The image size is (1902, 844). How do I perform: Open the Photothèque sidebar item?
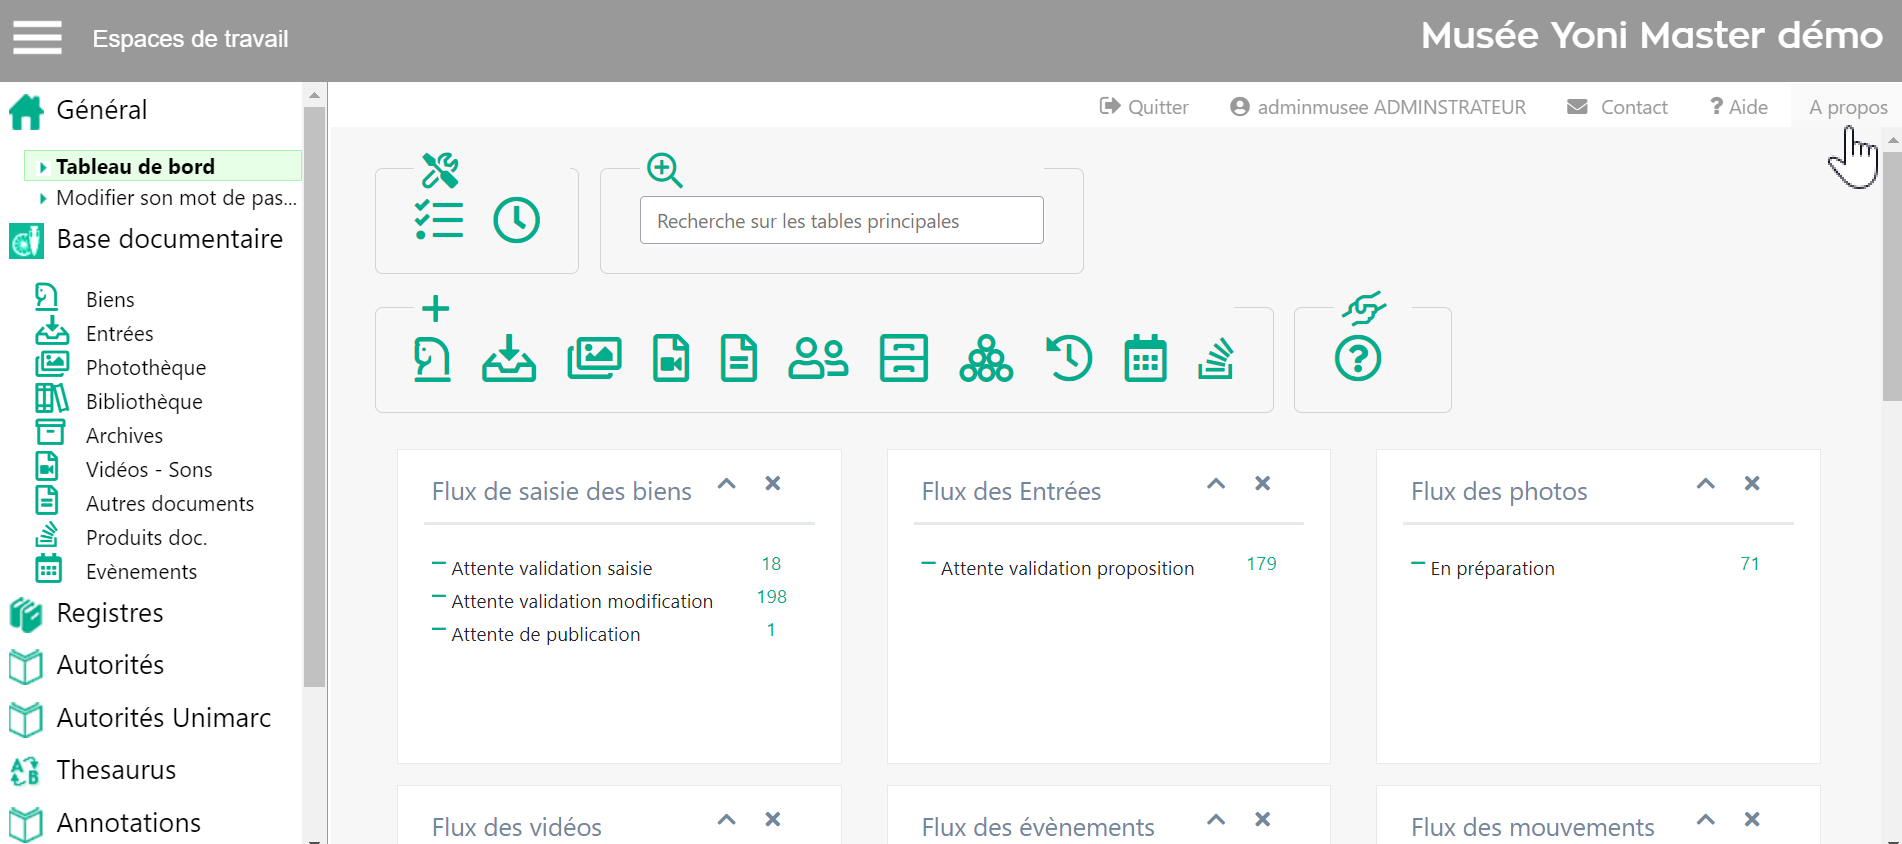click(145, 368)
